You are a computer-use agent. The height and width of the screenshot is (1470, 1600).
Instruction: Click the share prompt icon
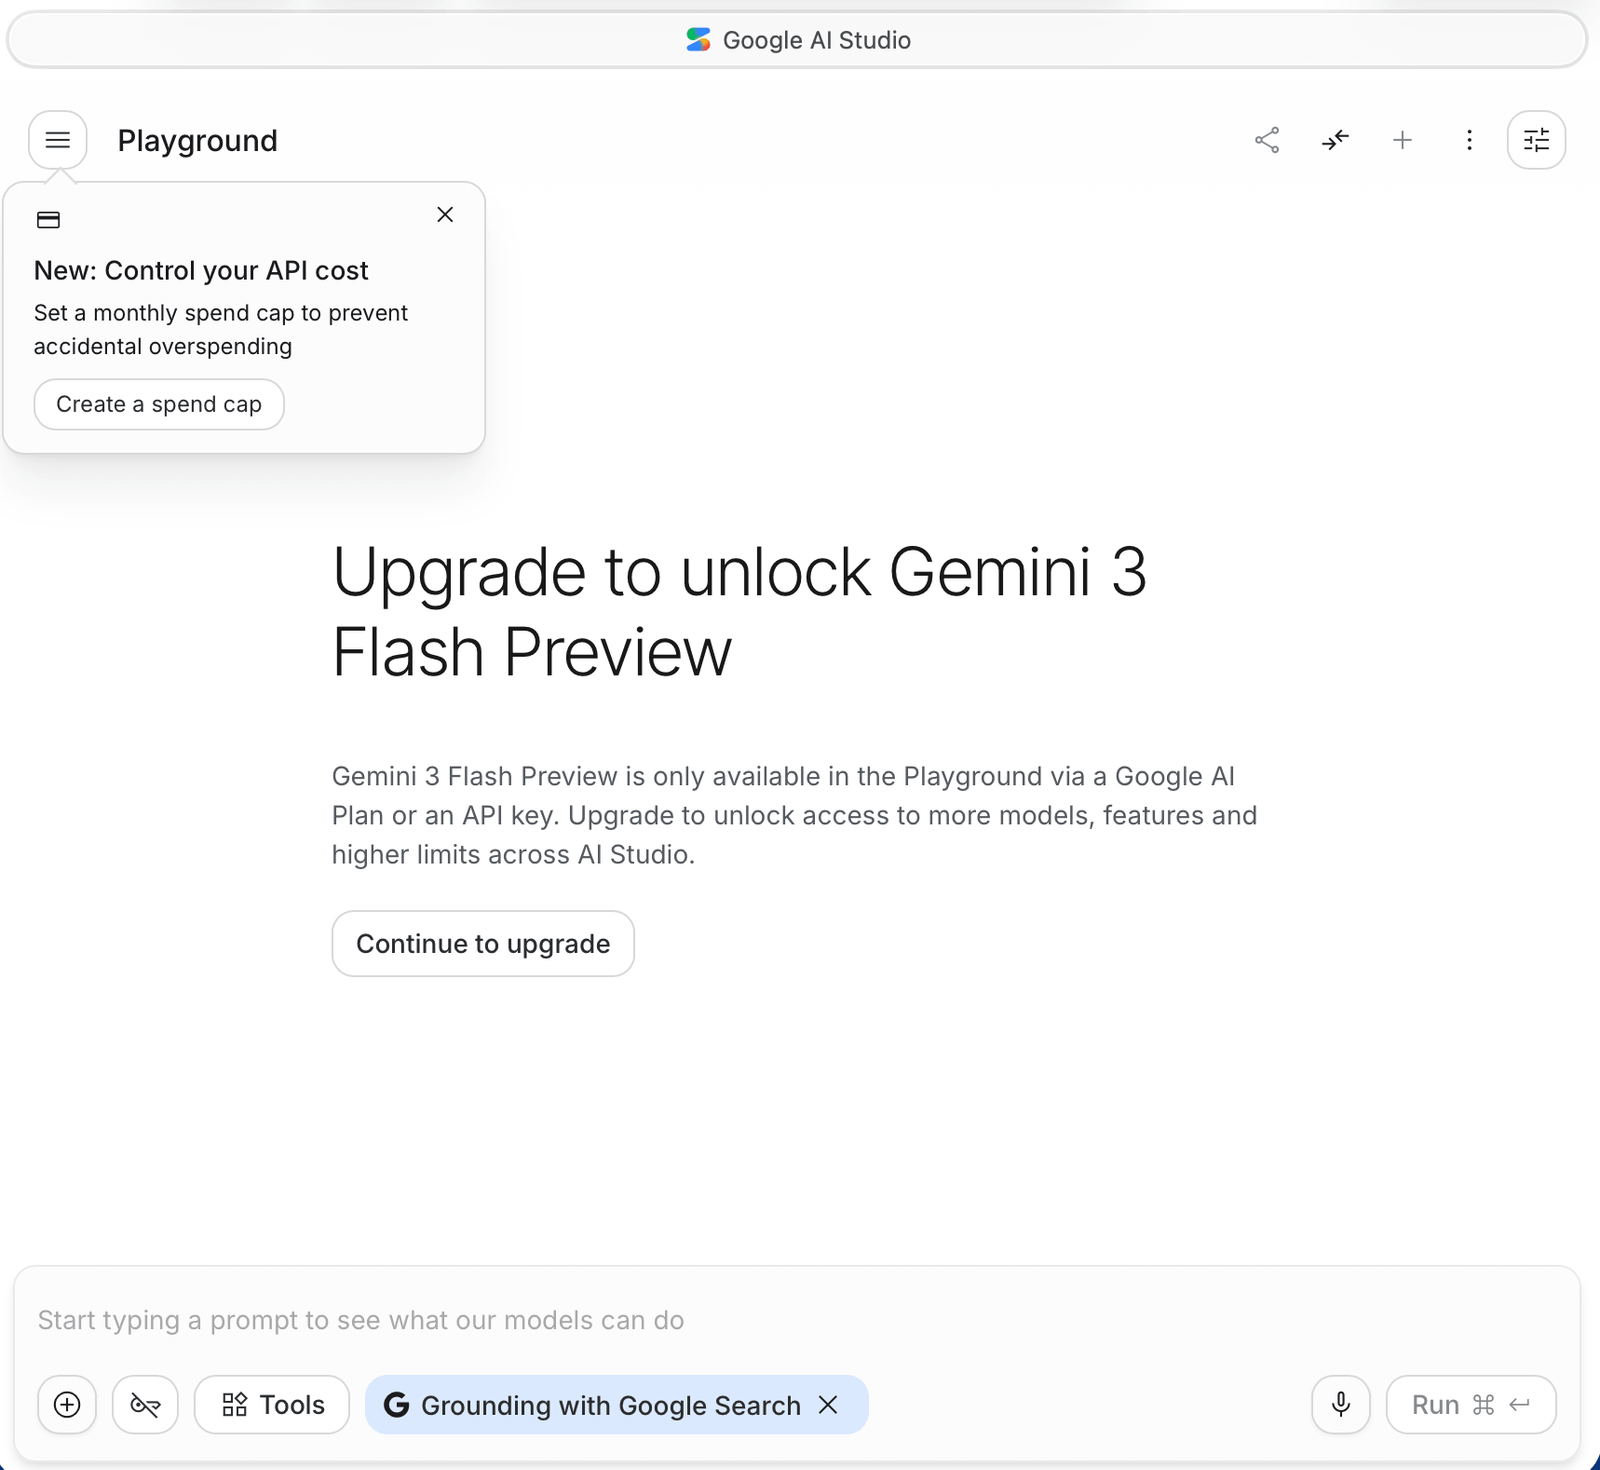pyautogui.click(x=1267, y=140)
